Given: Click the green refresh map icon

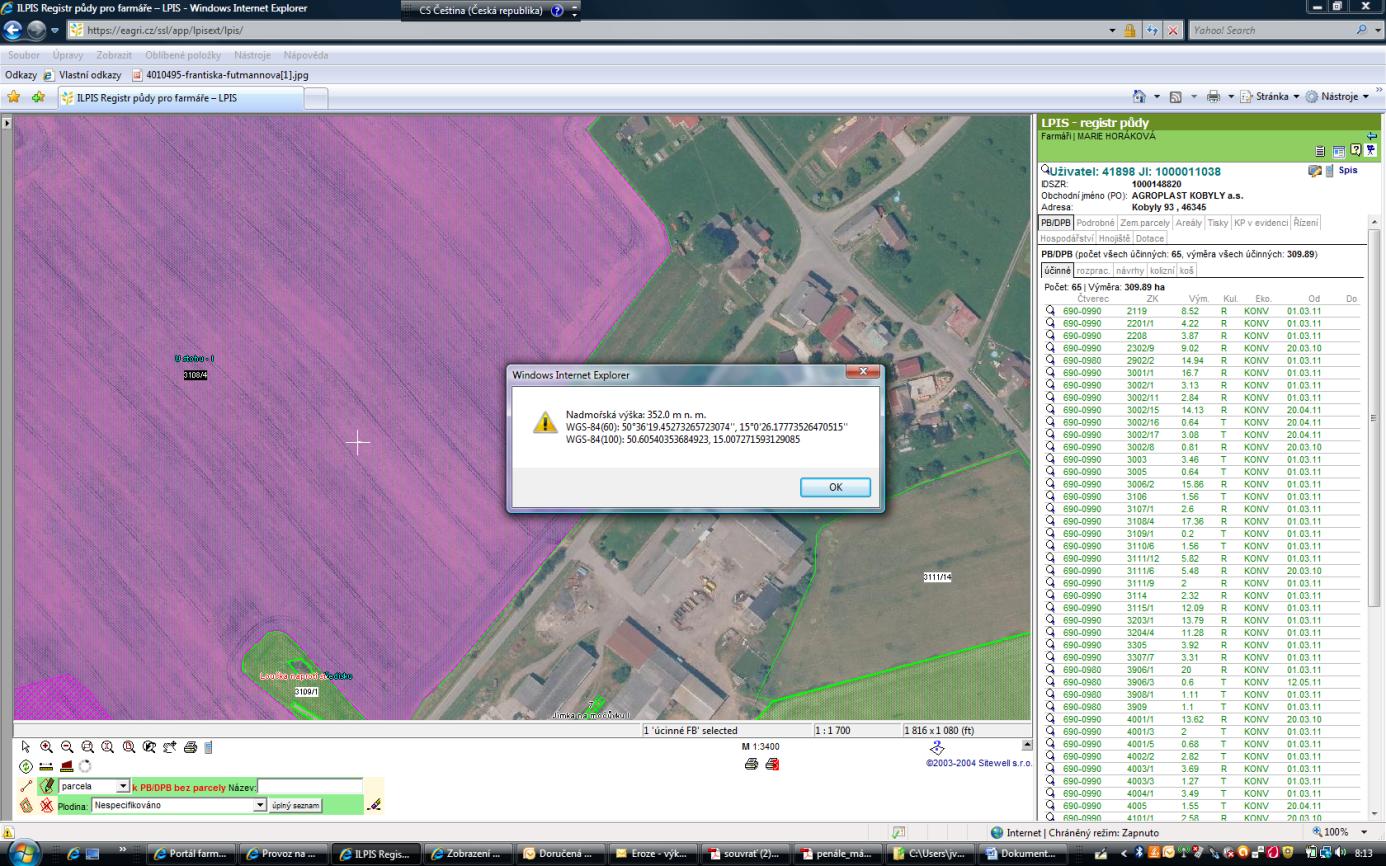Looking at the screenshot, I should coord(26,766).
